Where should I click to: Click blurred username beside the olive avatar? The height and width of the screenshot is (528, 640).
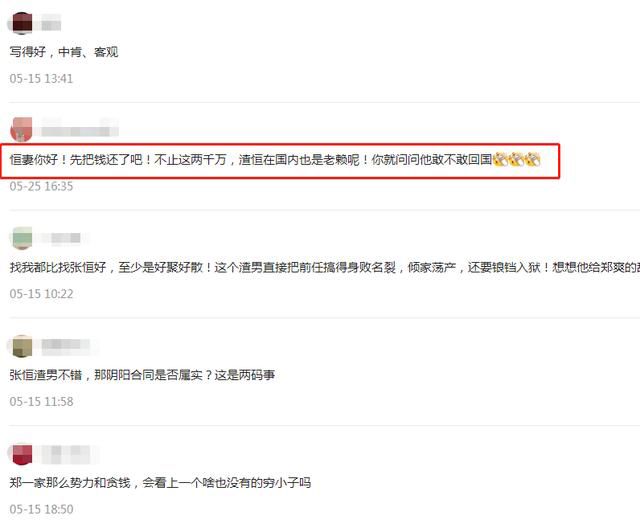point(66,346)
